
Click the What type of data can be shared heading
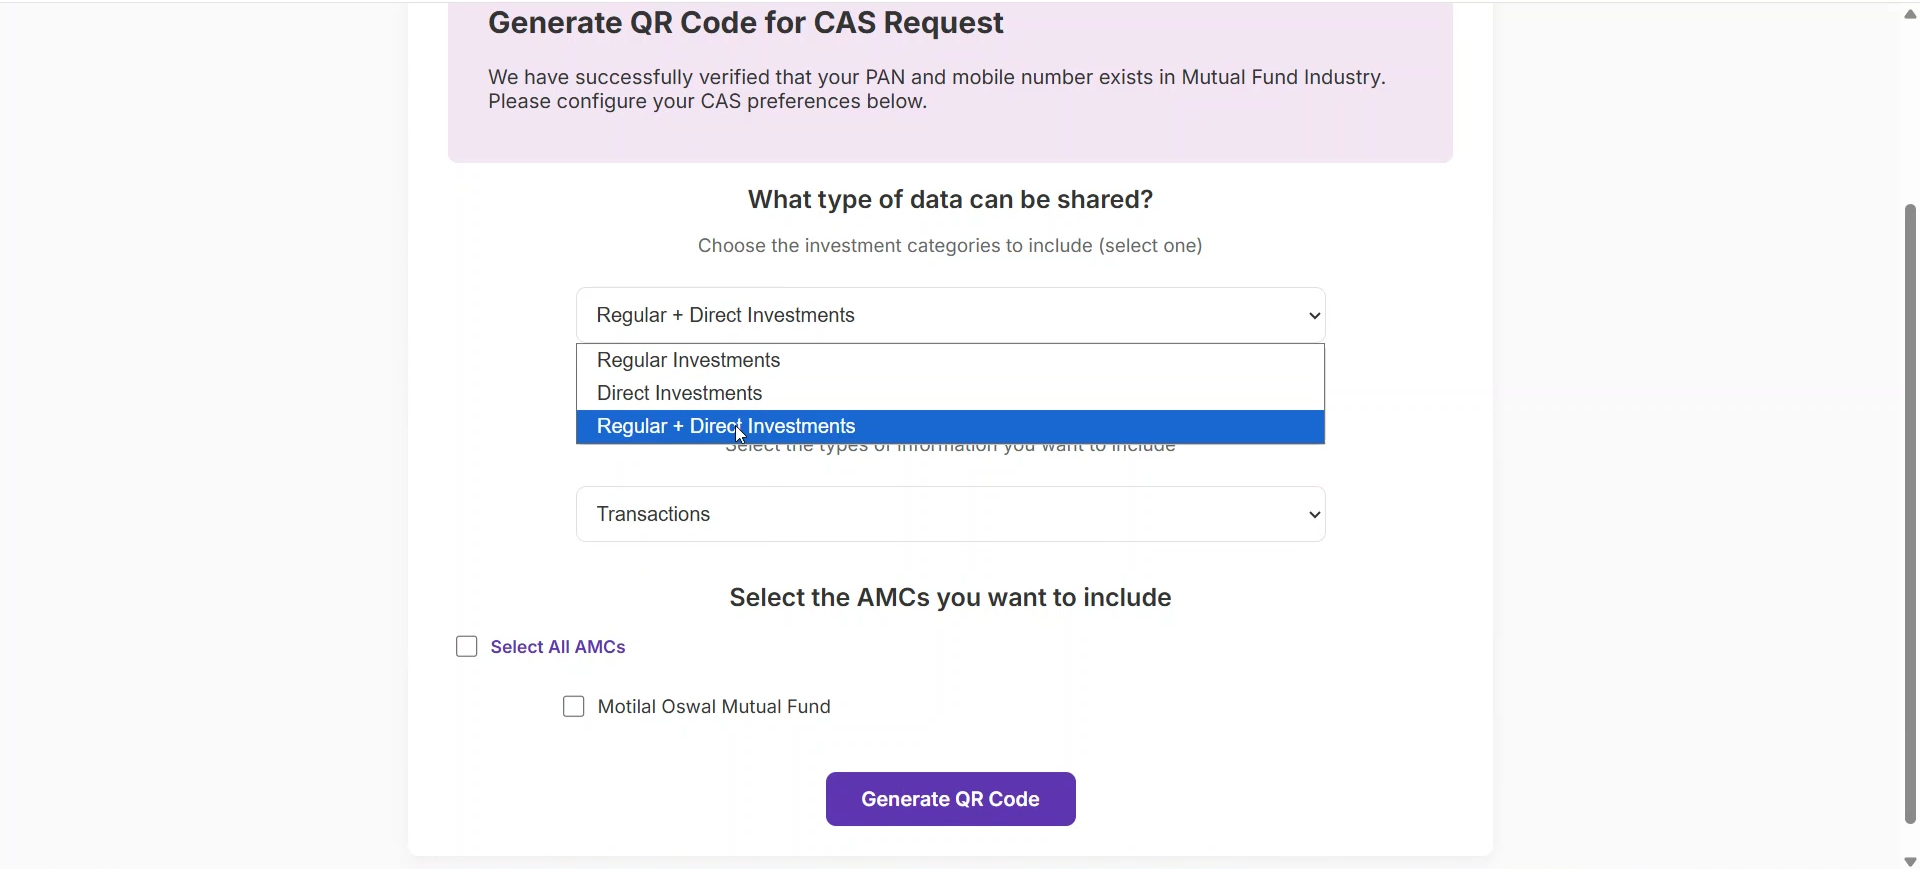pos(950,200)
